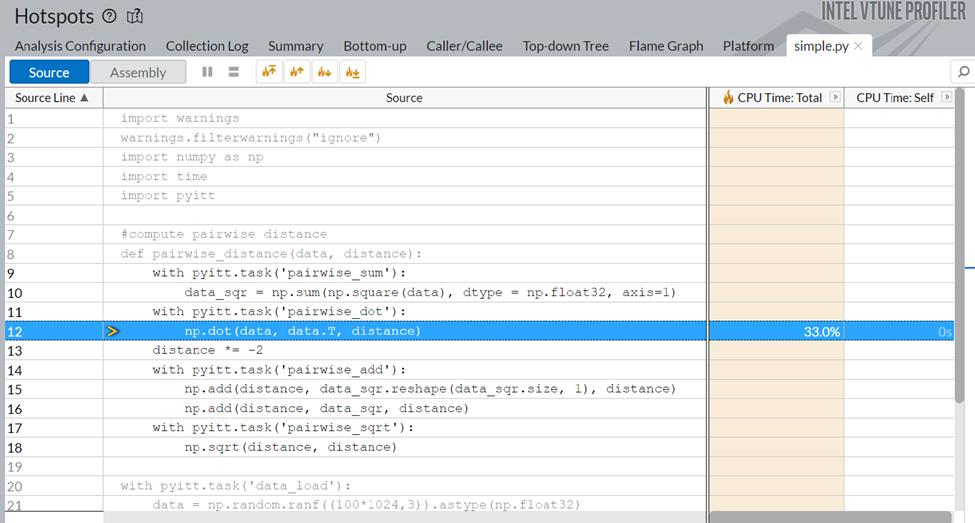Open the Hotspots documentation book icon
975x523 pixels.
(135, 17)
